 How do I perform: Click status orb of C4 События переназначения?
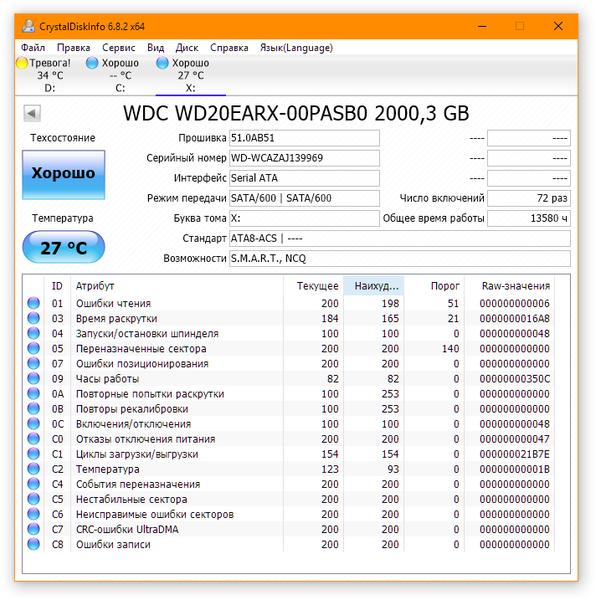pyautogui.click(x=34, y=484)
